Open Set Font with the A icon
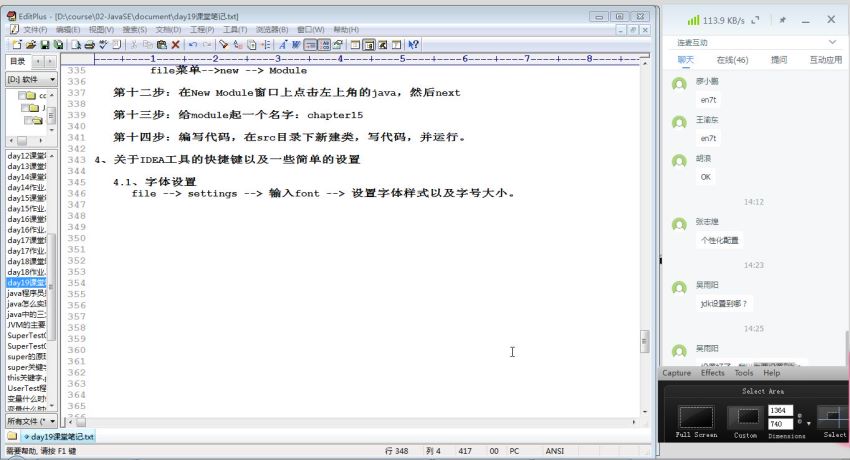Image resolution: width=850 pixels, height=460 pixels. 282,45
